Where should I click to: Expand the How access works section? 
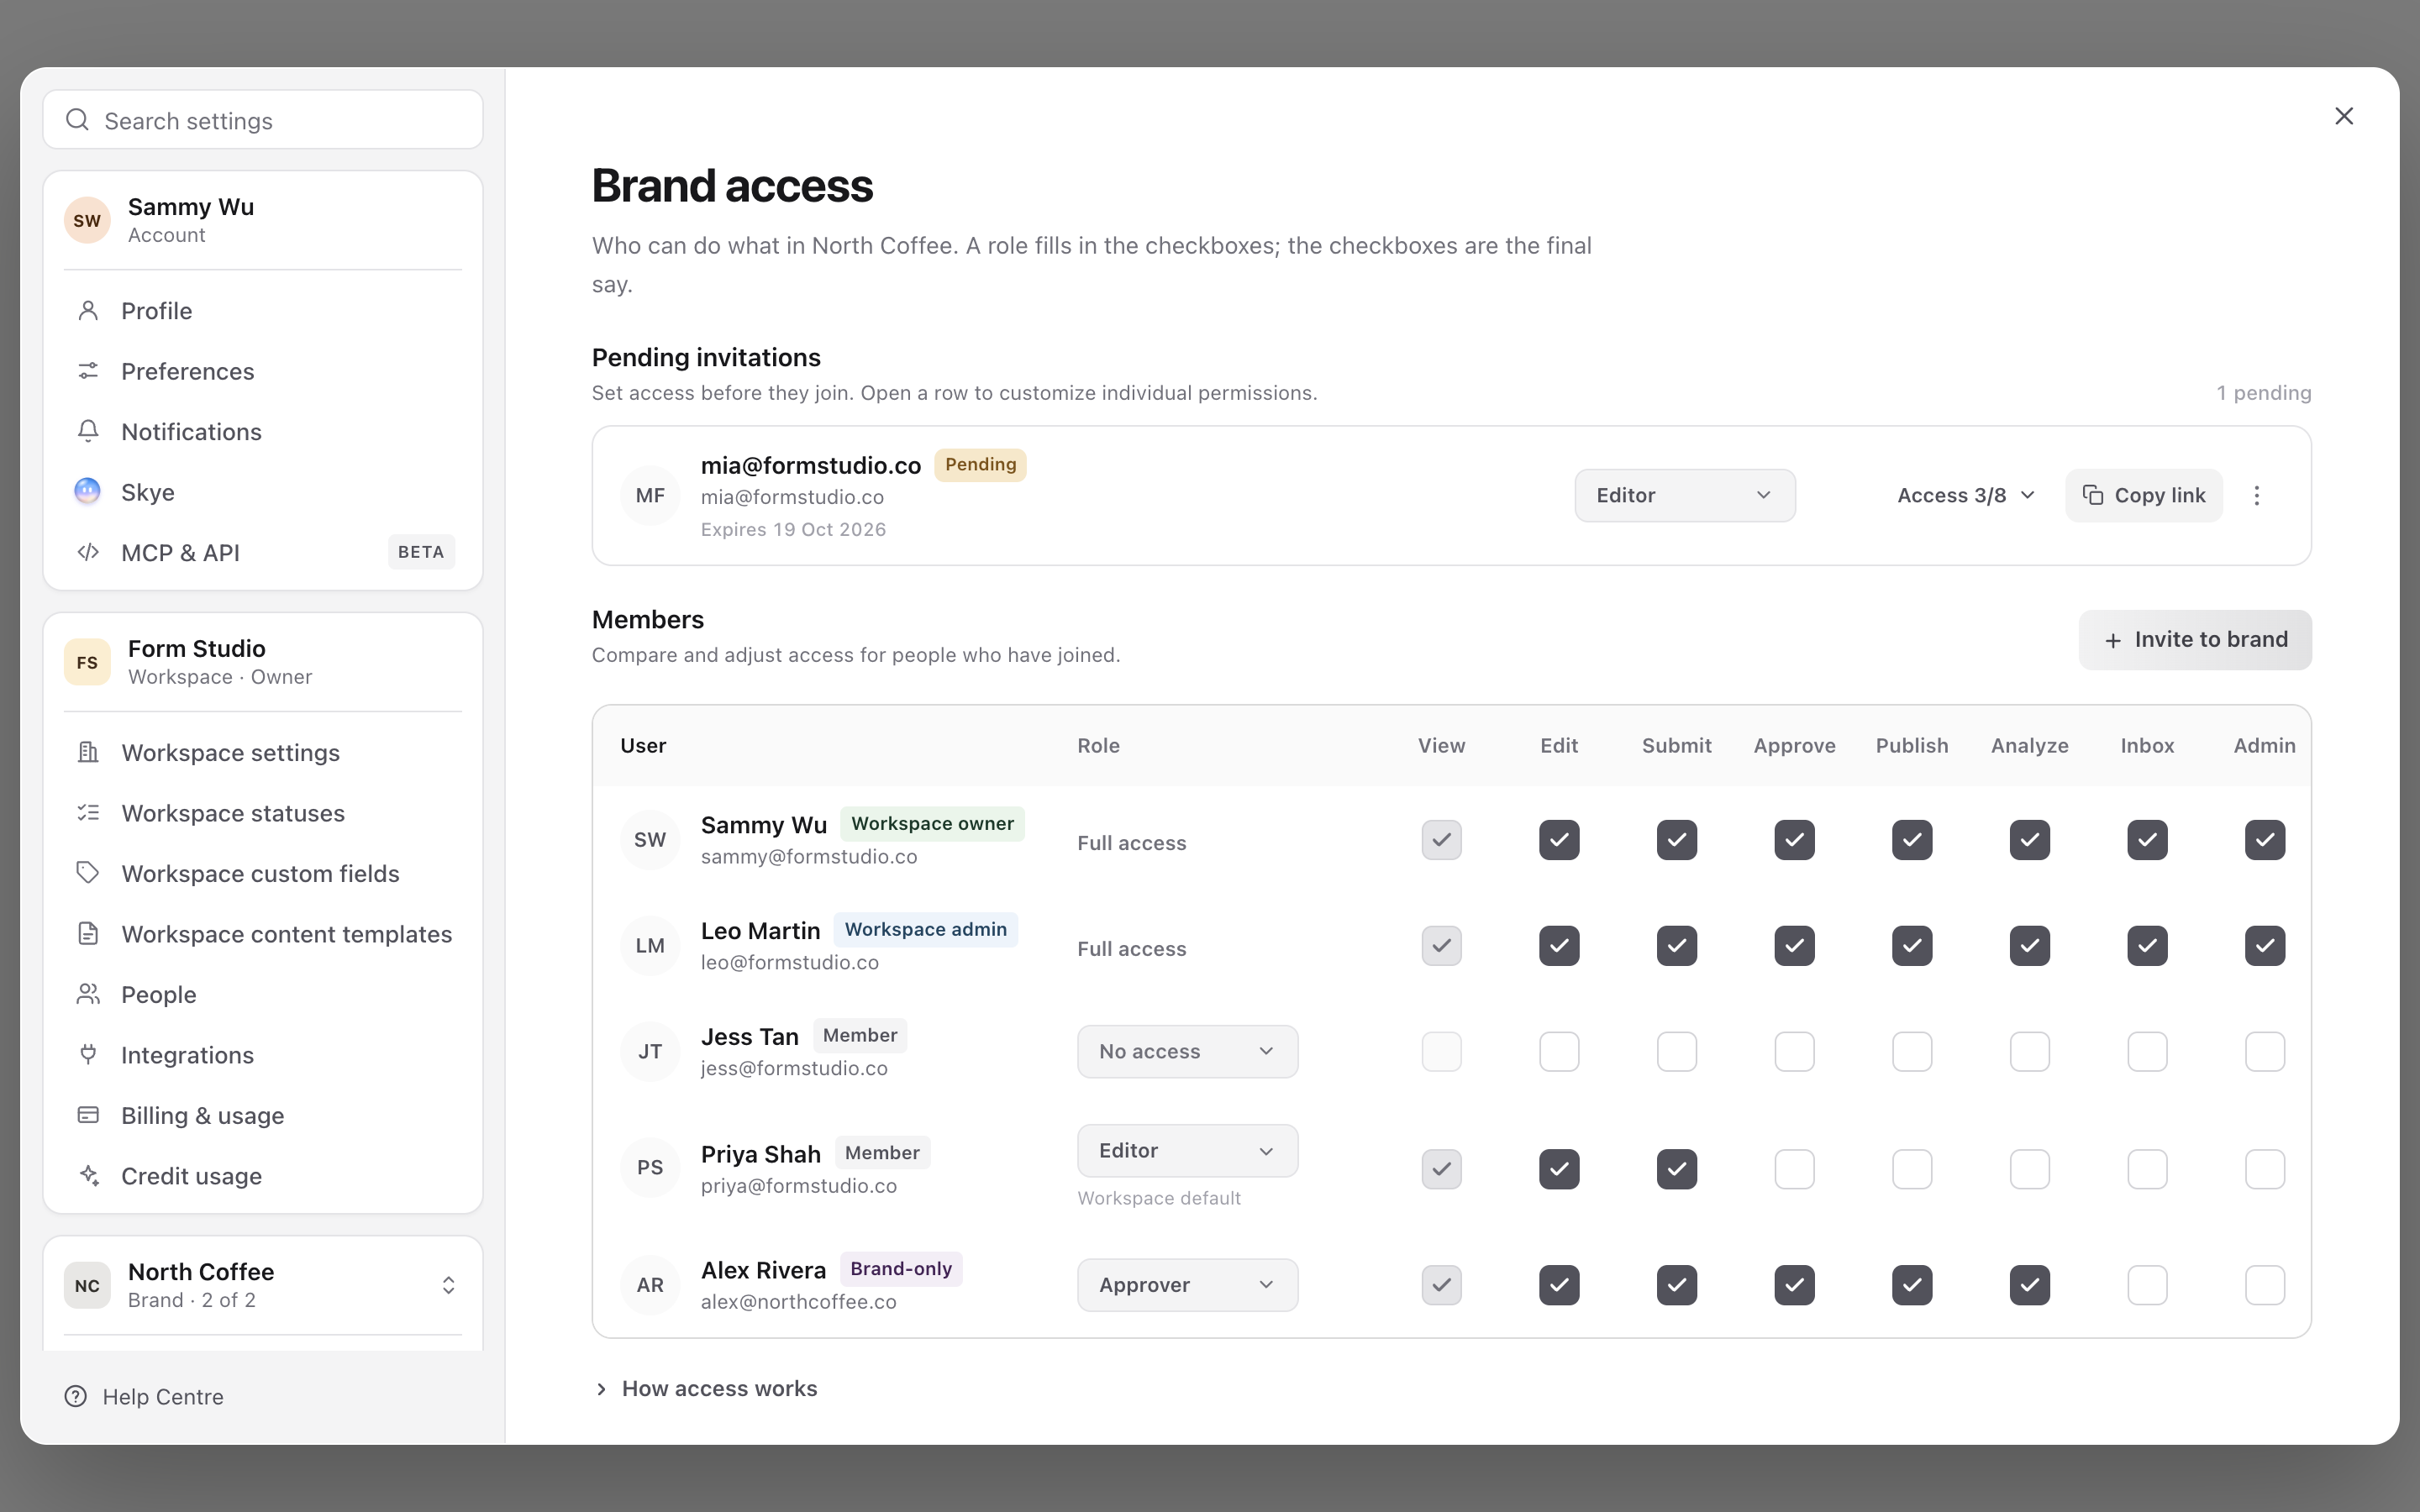click(x=706, y=1388)
